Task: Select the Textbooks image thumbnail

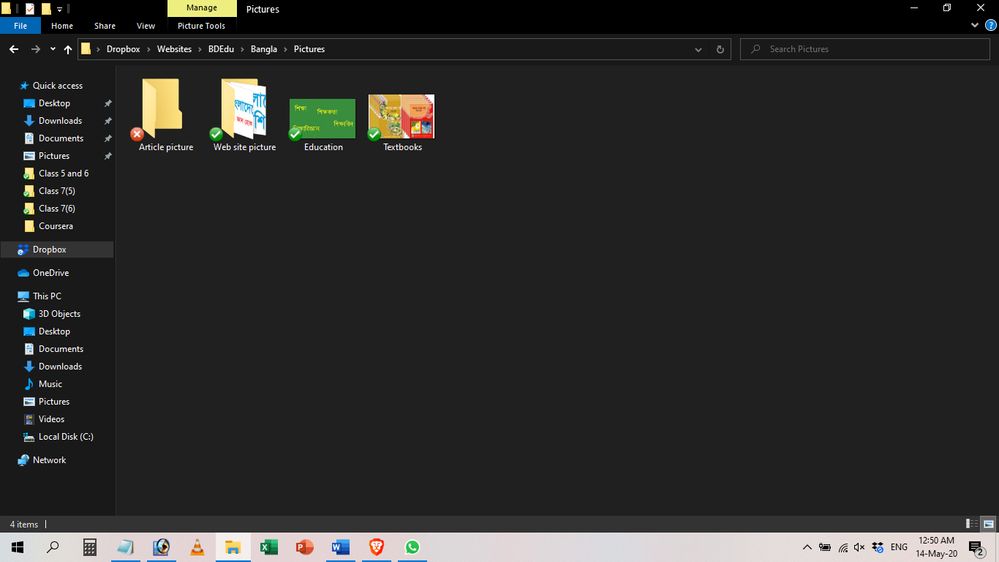Action: coord(402,117)
